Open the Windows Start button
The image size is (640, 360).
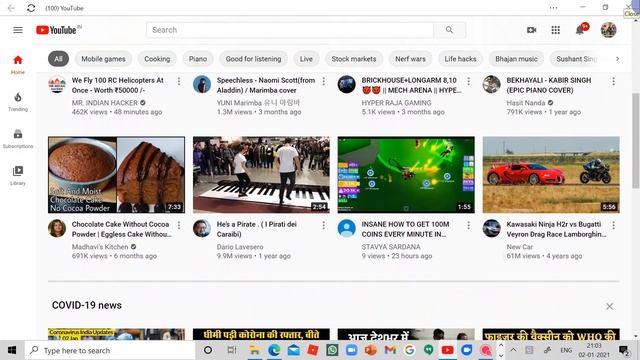[12, 350]
